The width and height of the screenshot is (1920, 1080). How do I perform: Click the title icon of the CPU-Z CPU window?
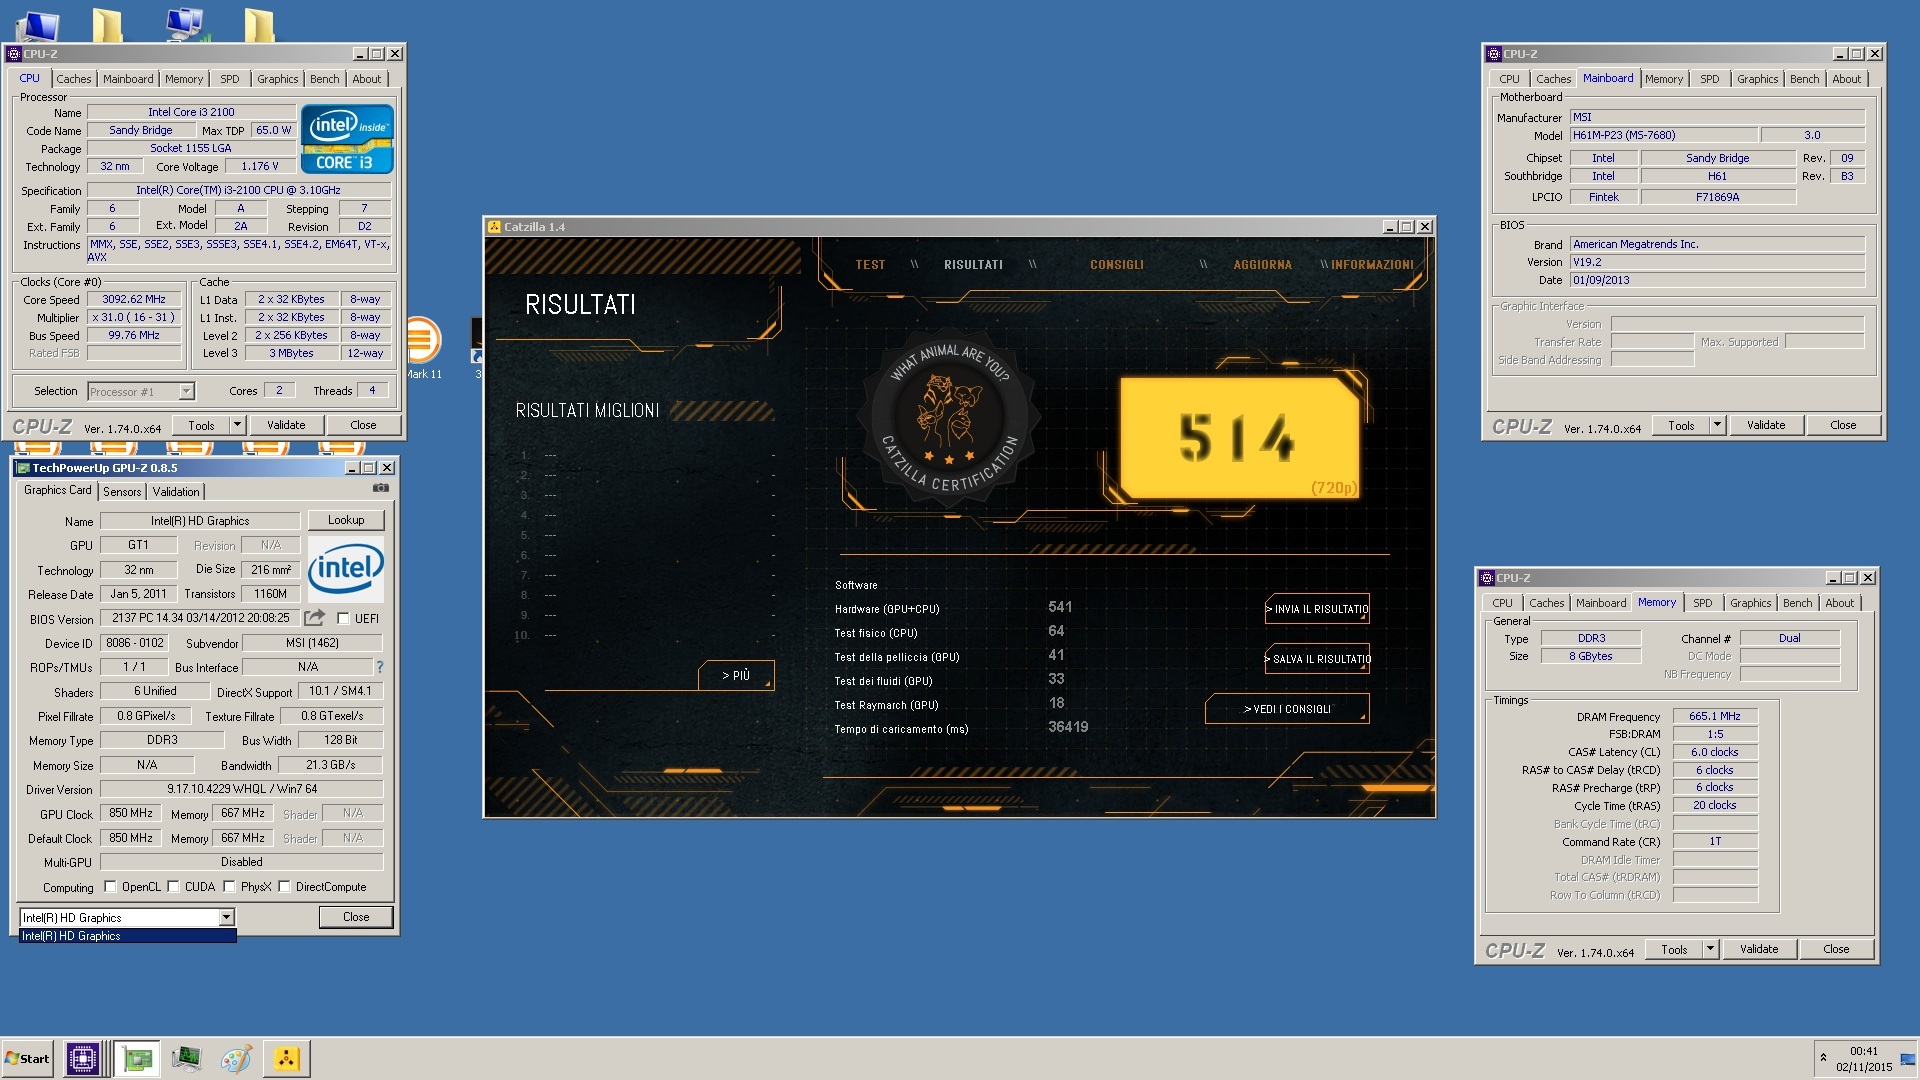[x=14, y=54]
